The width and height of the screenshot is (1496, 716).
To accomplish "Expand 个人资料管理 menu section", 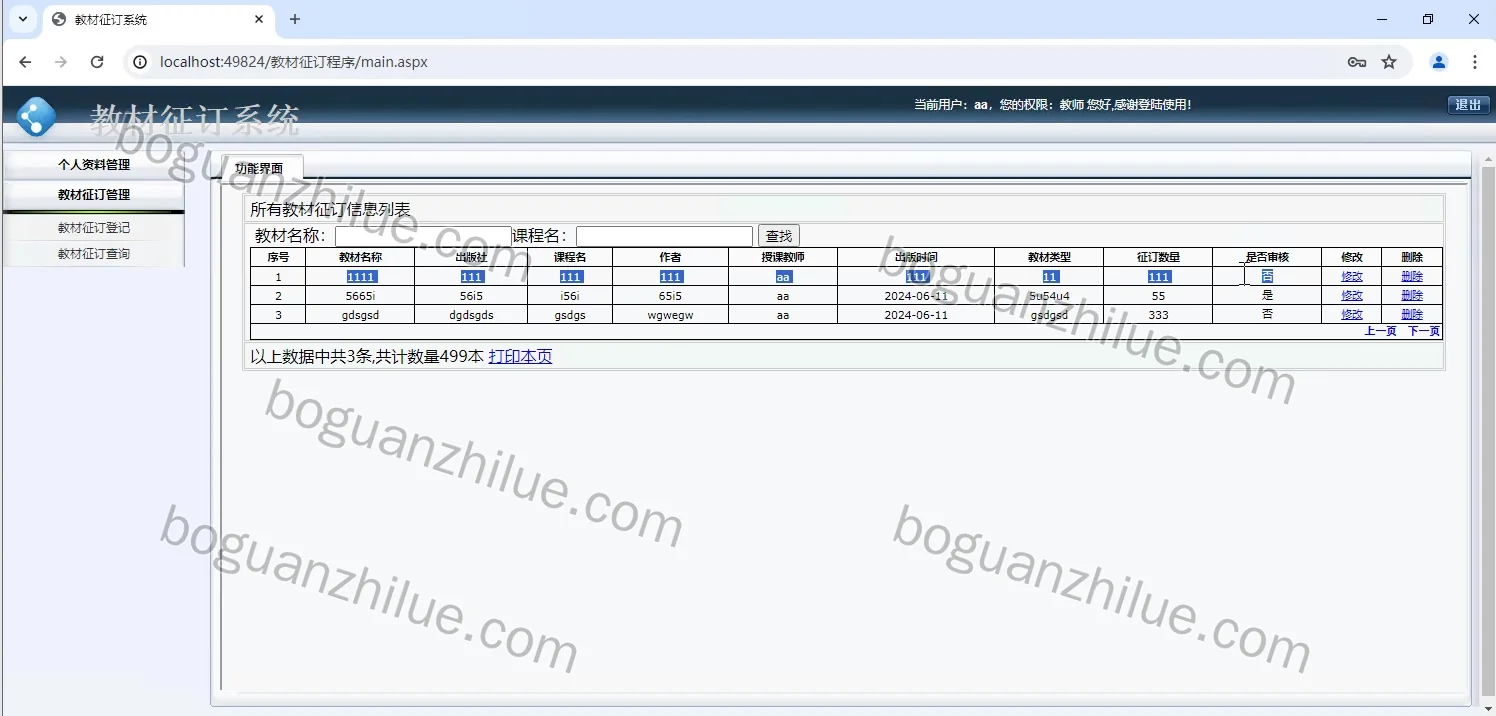I will (x=94, y=165).
